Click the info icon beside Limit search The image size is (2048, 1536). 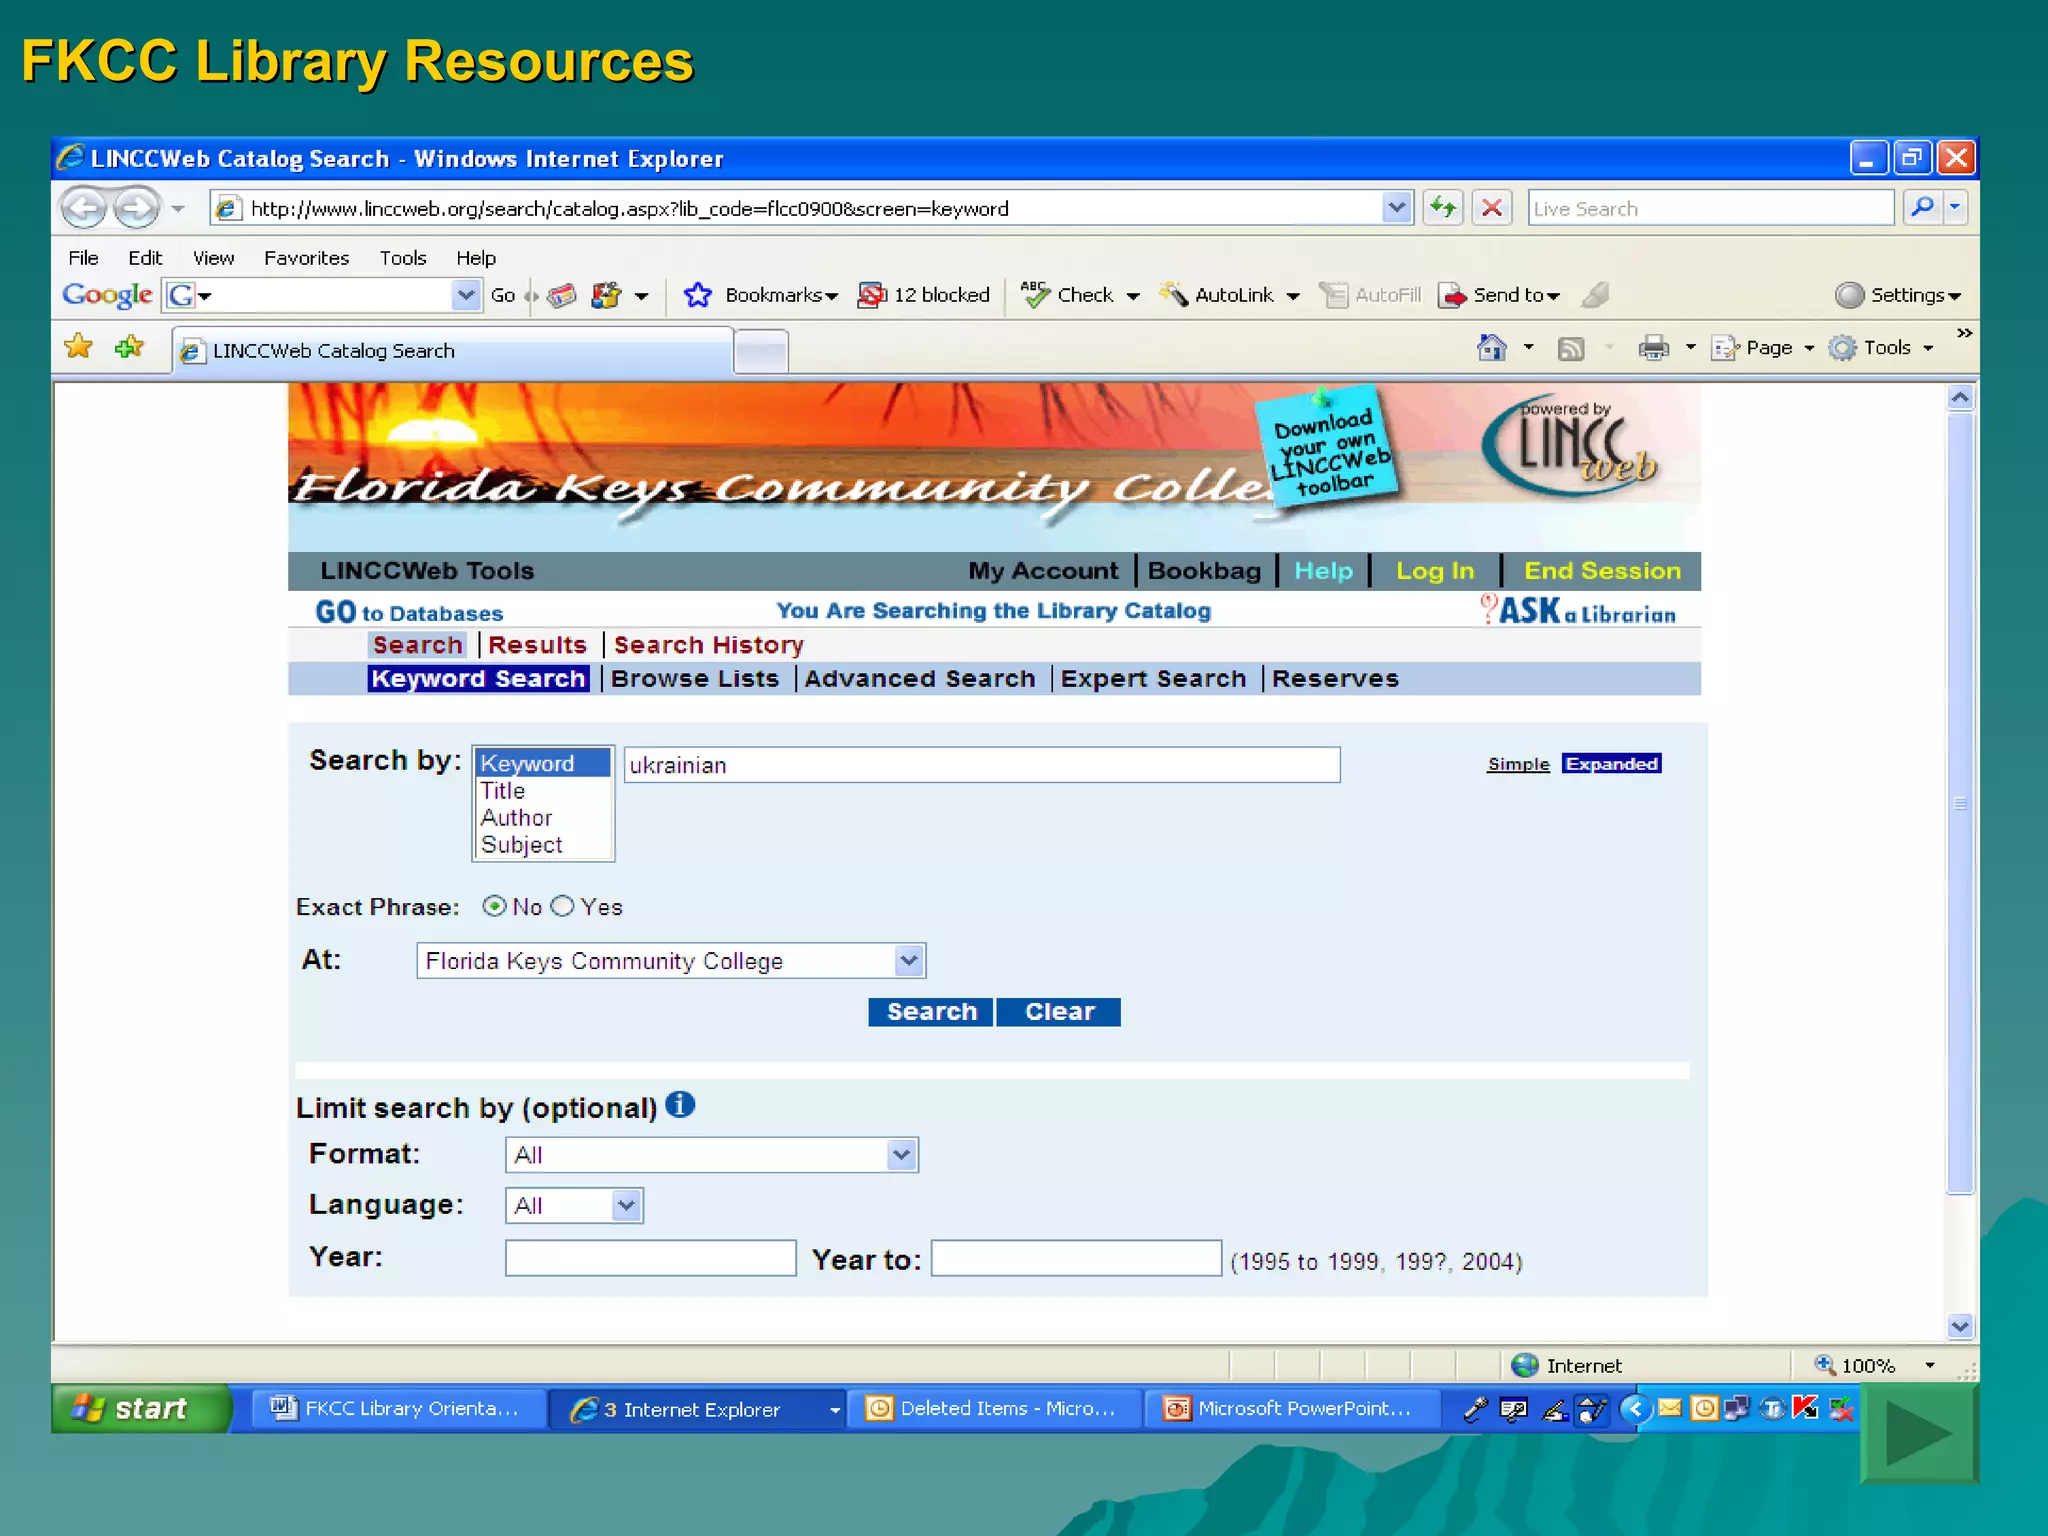680,1105
